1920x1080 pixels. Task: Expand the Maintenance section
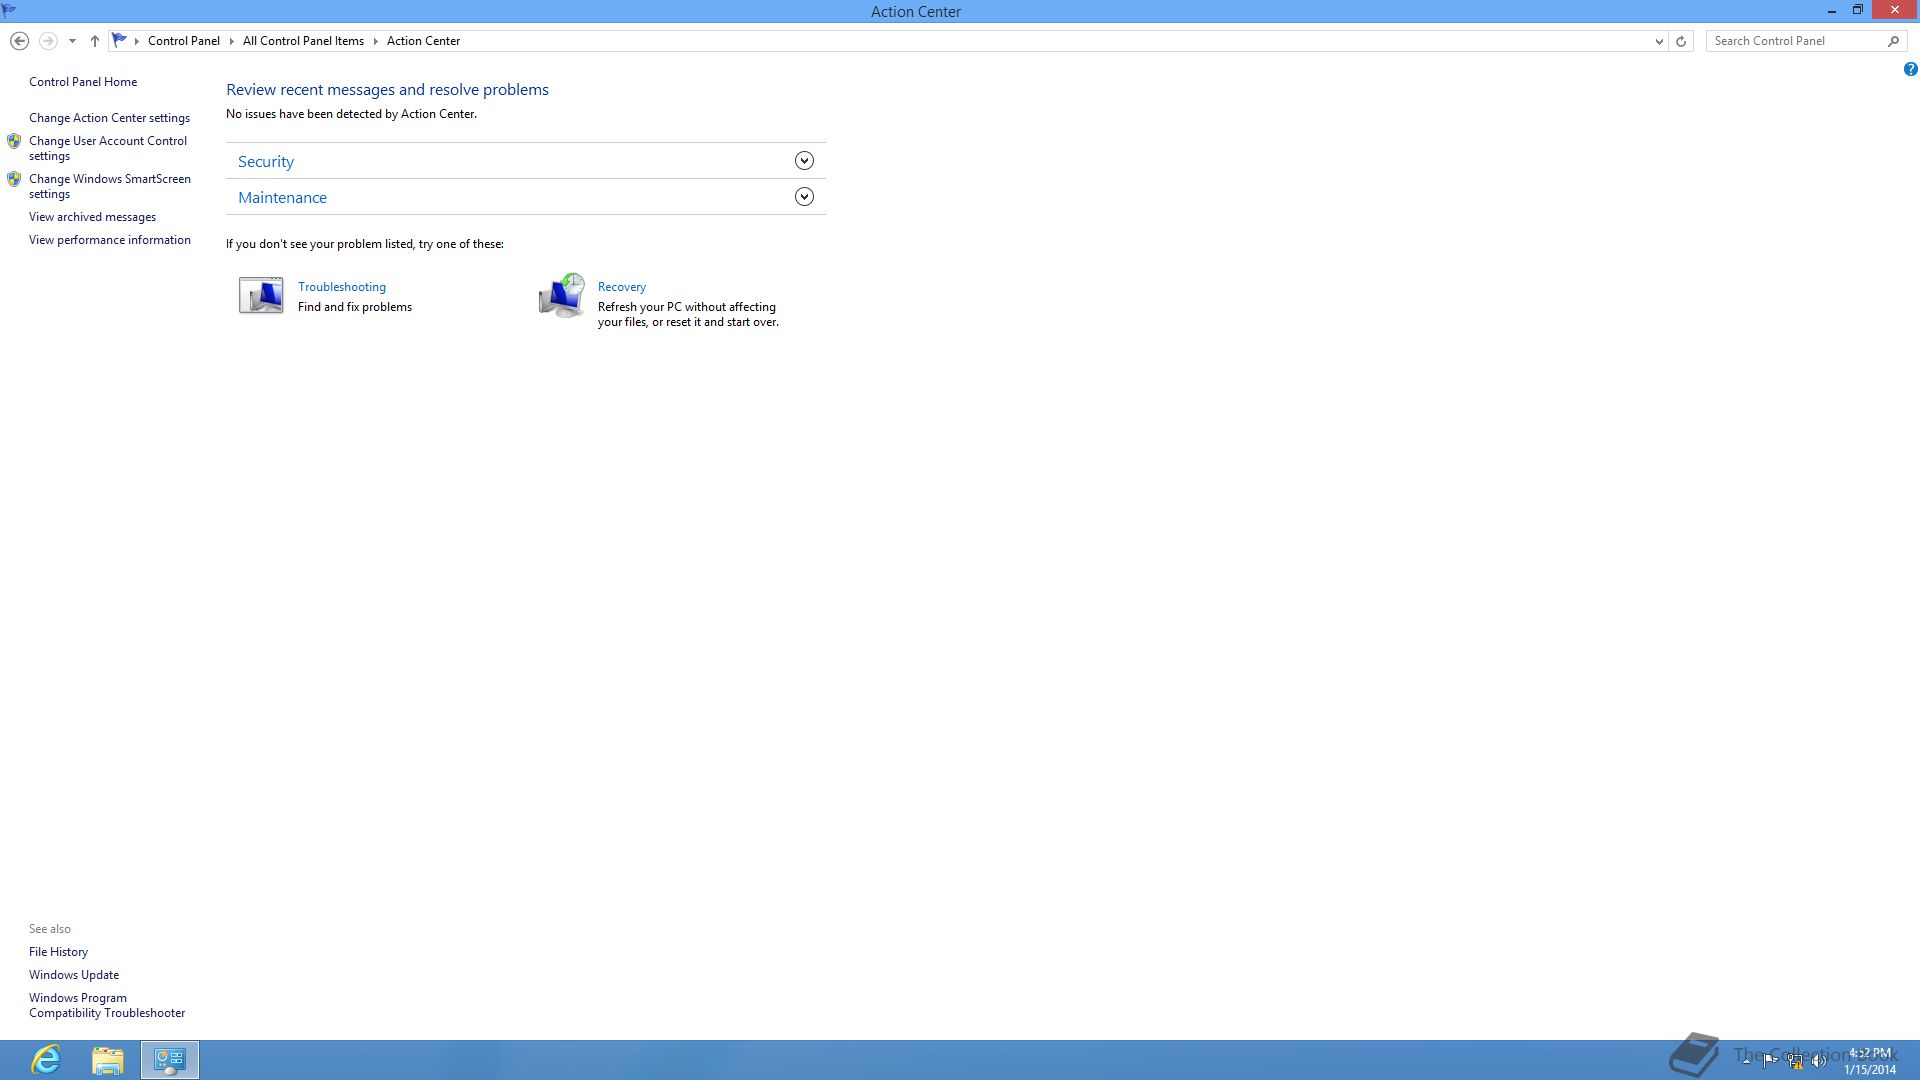pyautogui.click(x=804, y=197)
